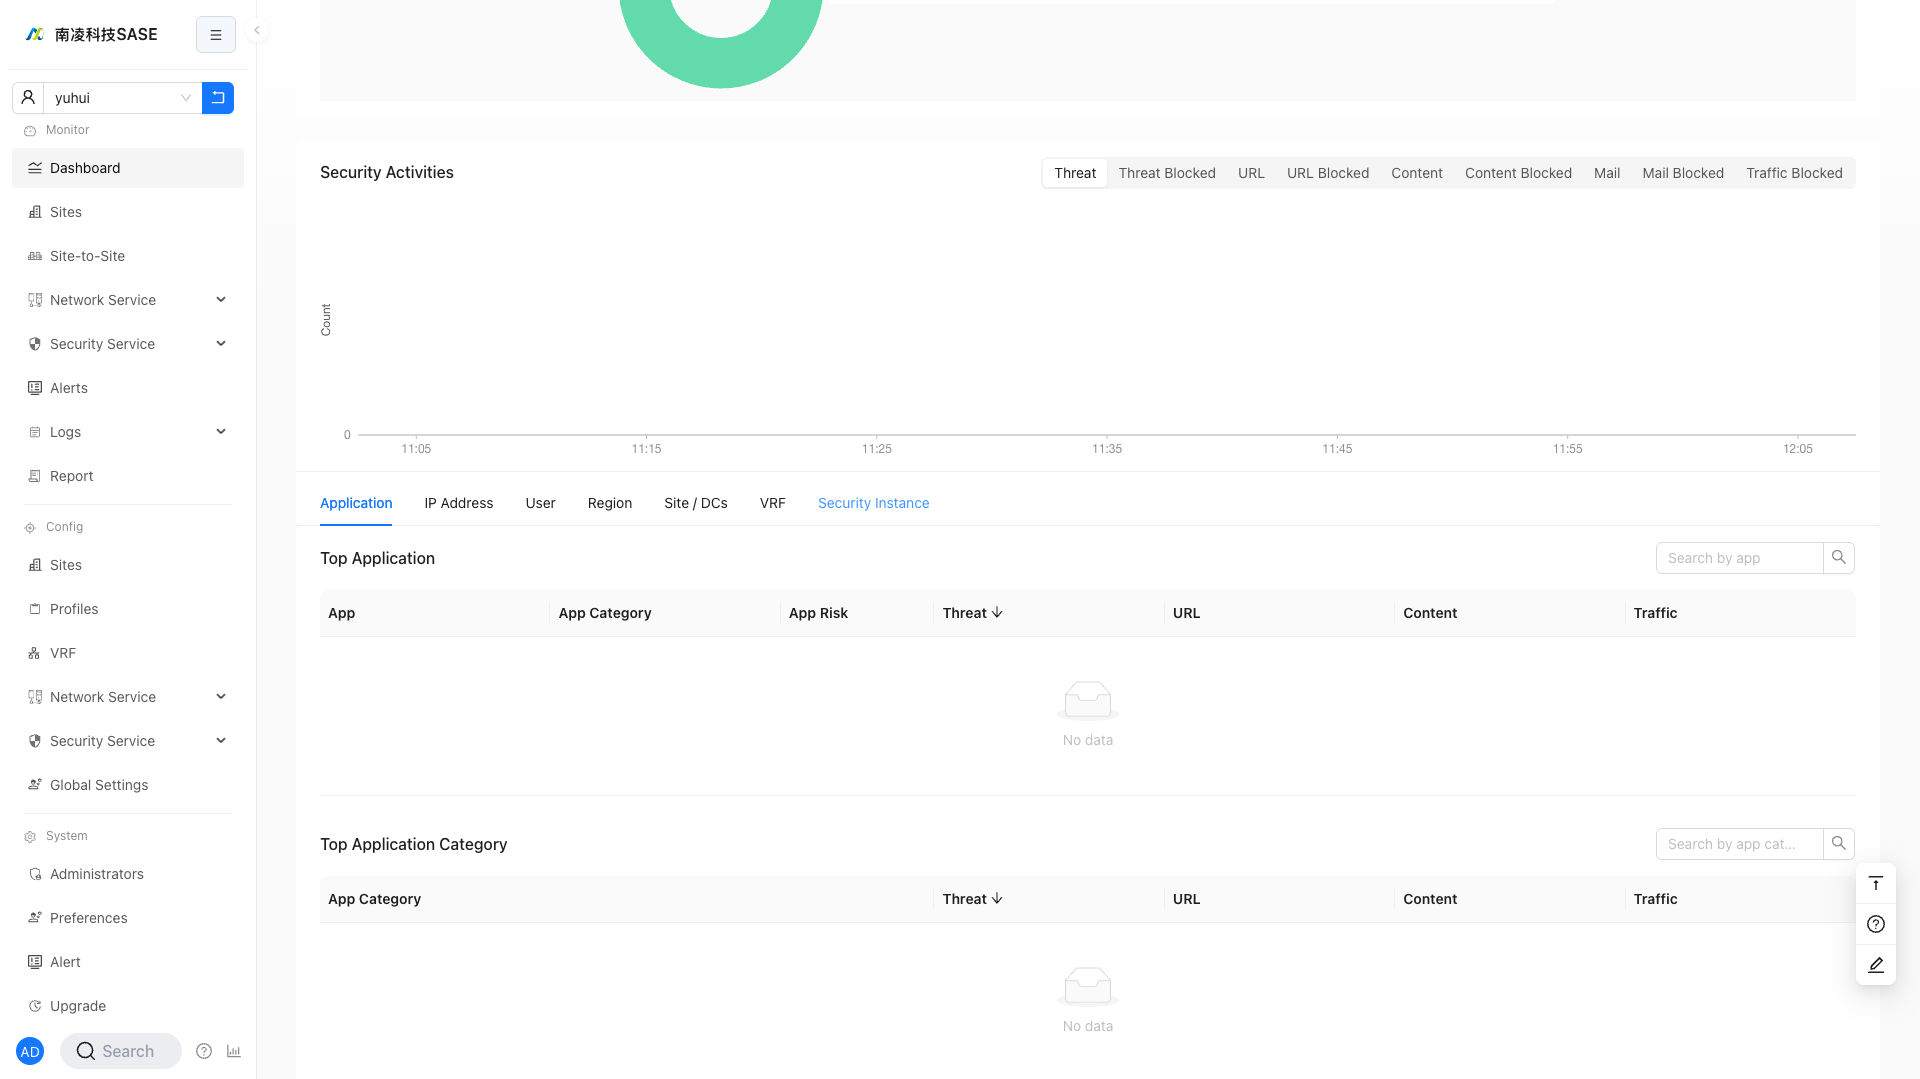Open the yuhui tenant dropdown

(122, 98)
